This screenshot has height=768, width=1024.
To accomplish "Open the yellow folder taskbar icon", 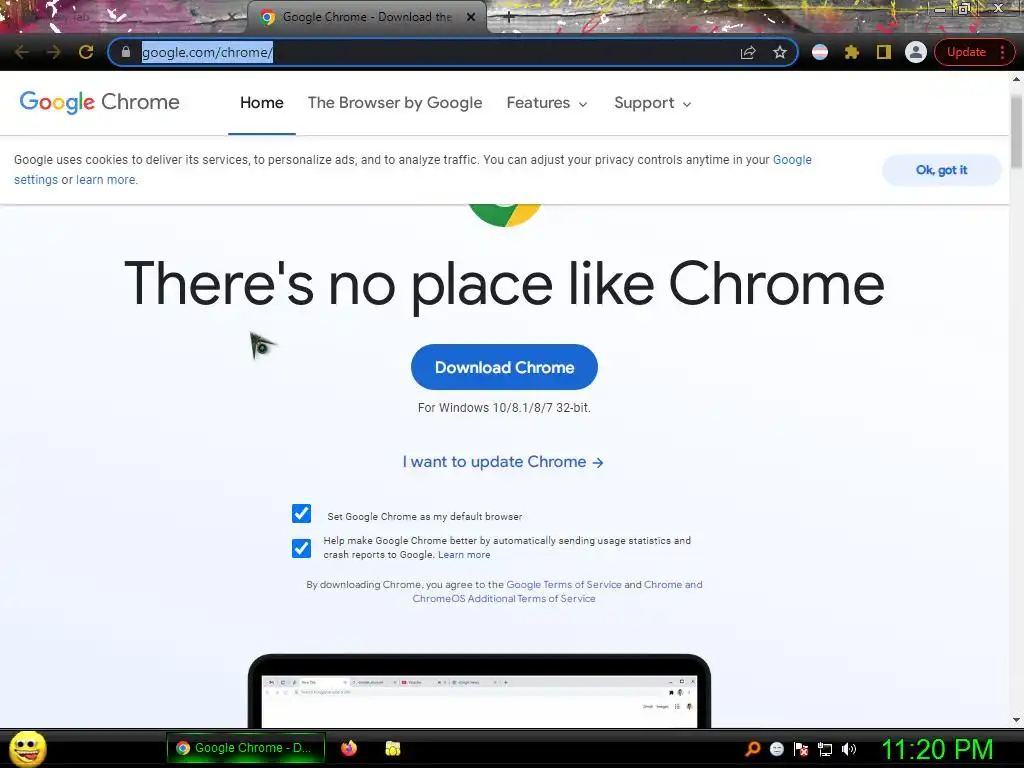I will coord(392,748).
